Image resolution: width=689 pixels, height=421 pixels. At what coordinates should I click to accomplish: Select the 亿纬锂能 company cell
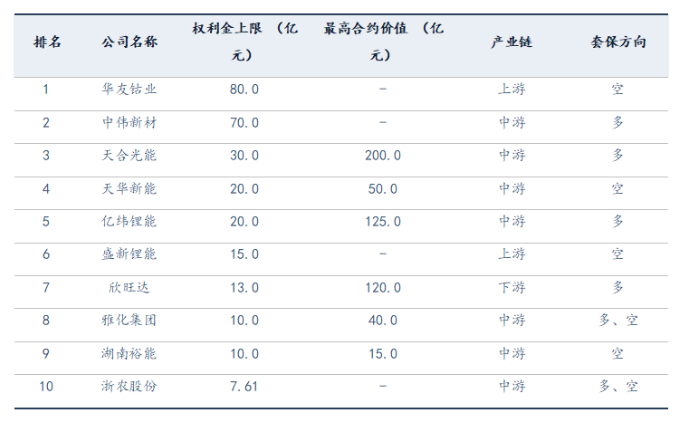click(129, 221)
